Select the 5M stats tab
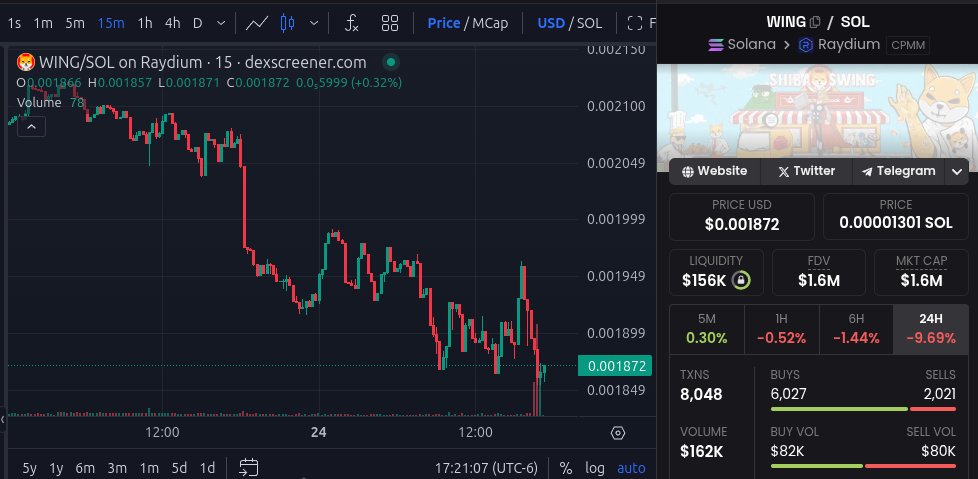The height and width of the screenshot is (479, 978). (706, 329)
